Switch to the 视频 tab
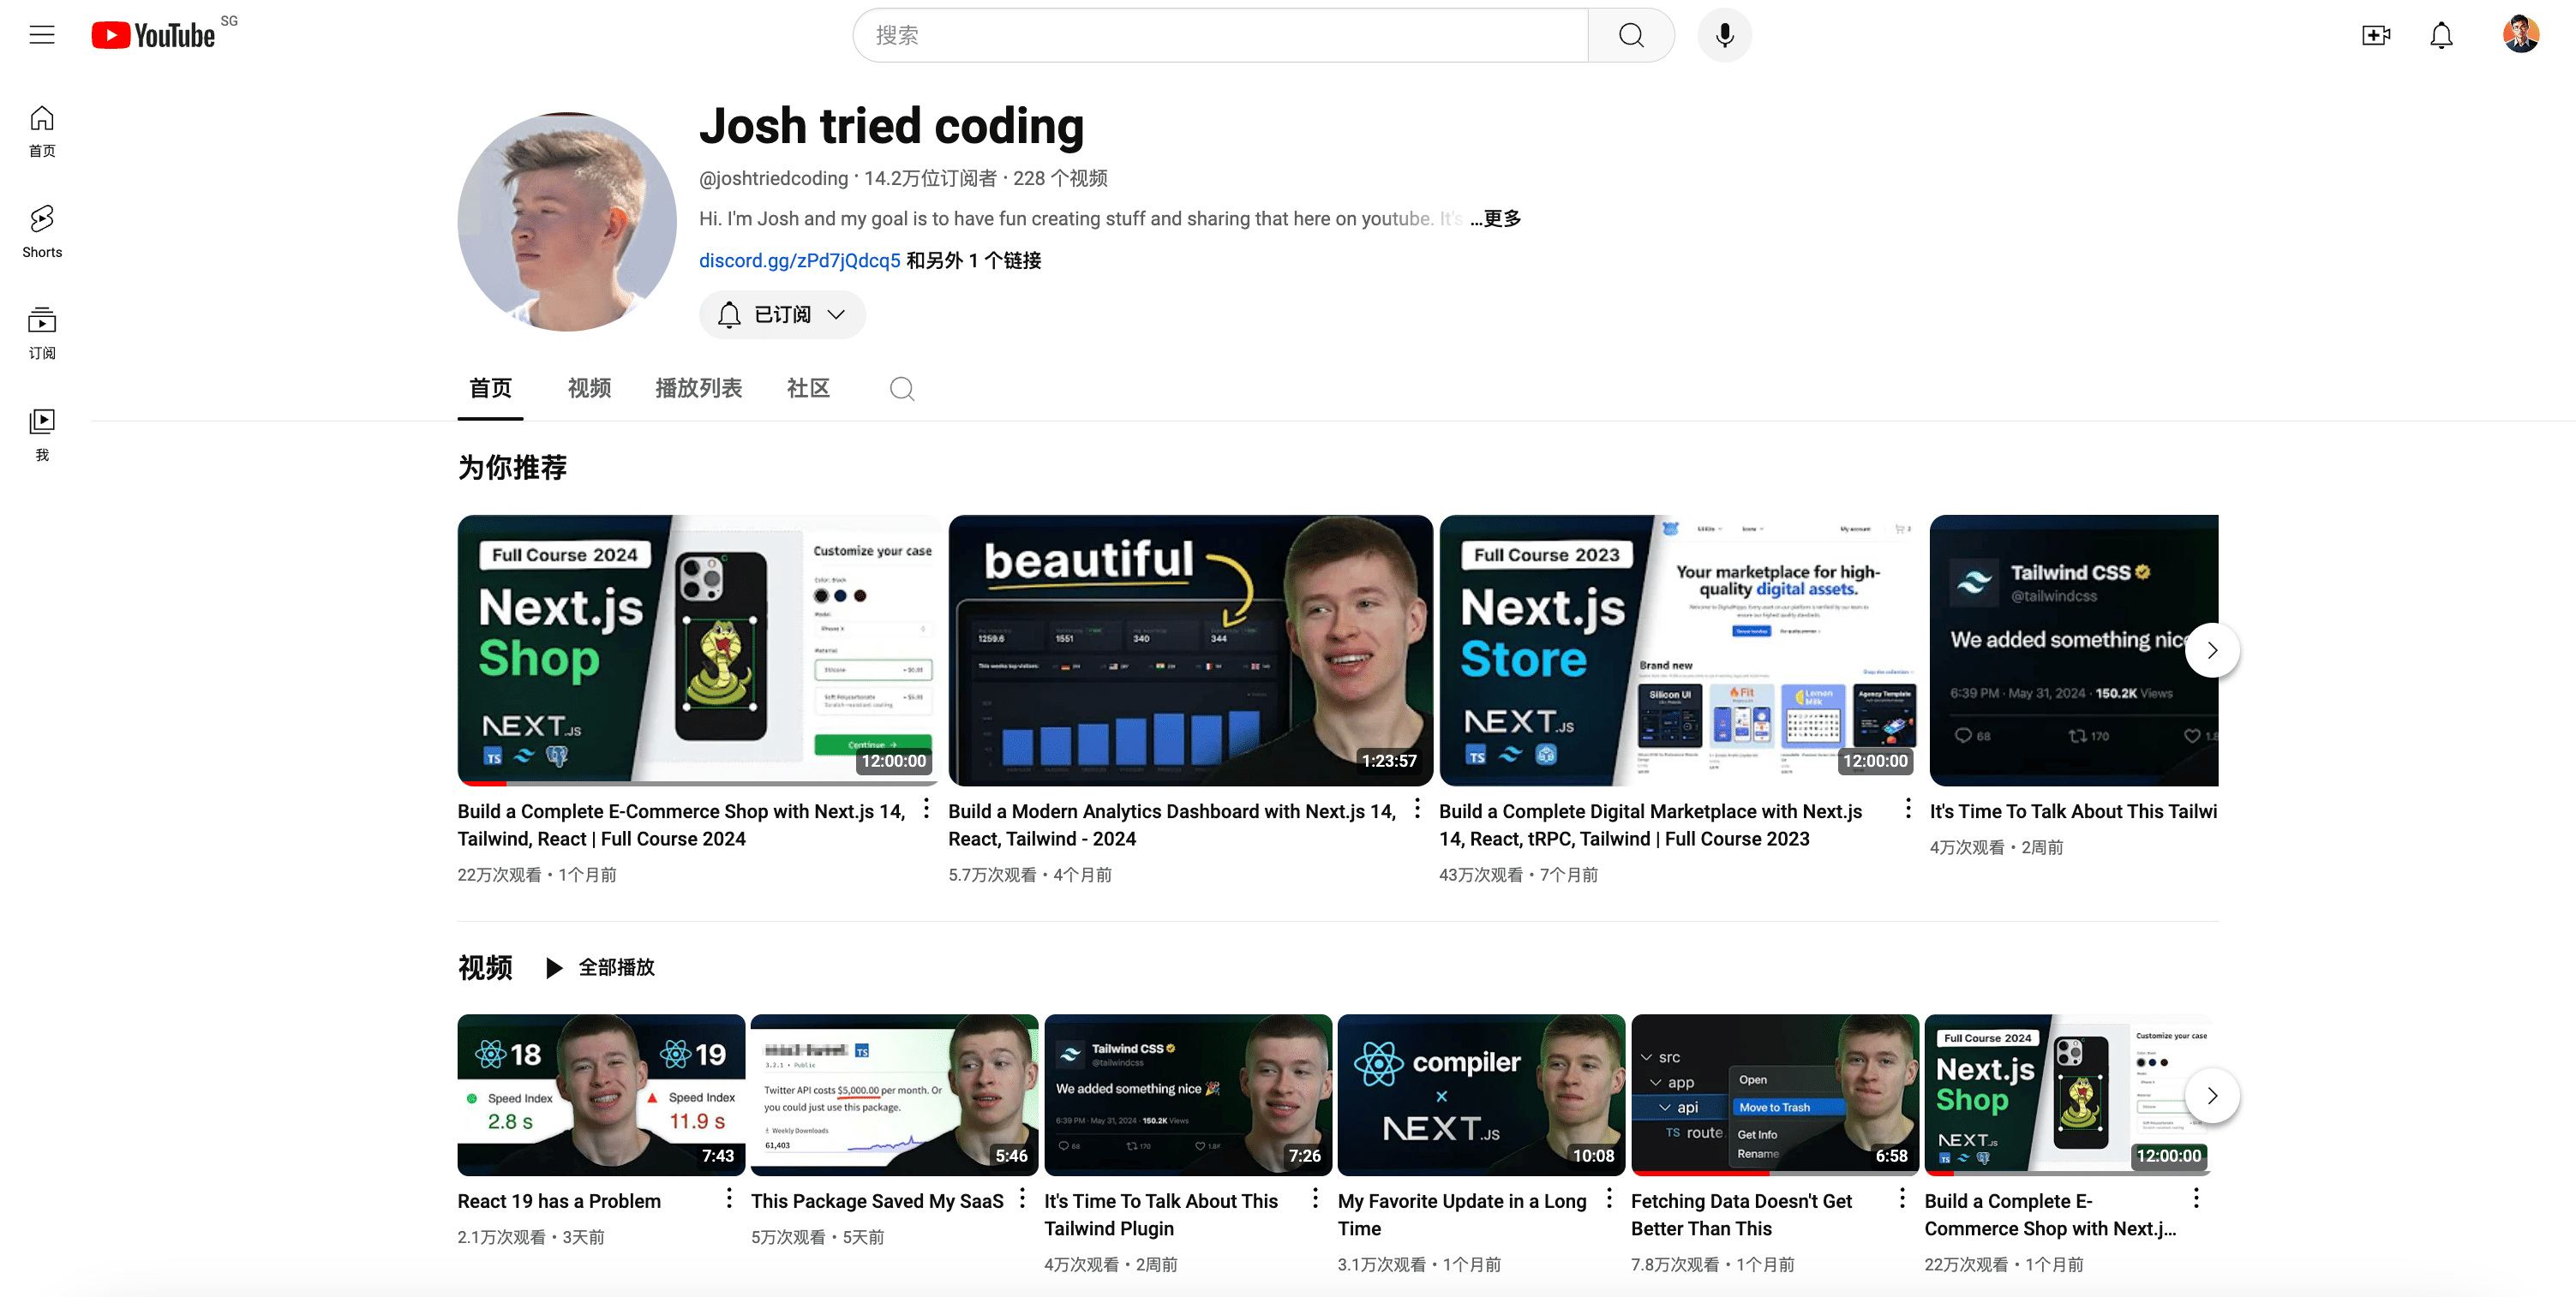 (x=589, y=389)
